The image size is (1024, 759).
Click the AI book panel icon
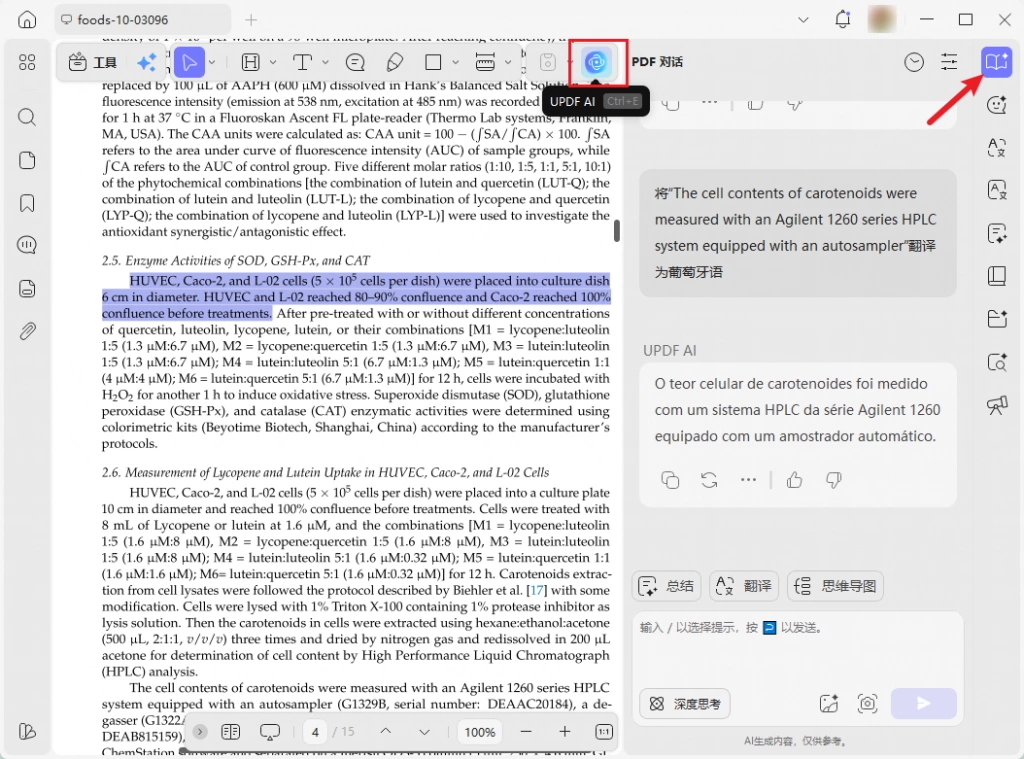pyautogui.click(x=996, y=62)
